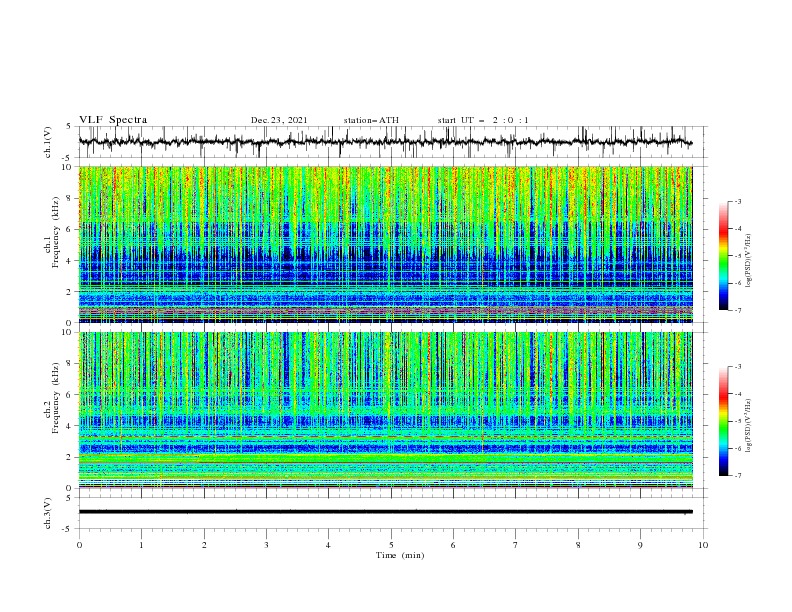Click the ch.1 frequency tick label "6"

[70, 229]
